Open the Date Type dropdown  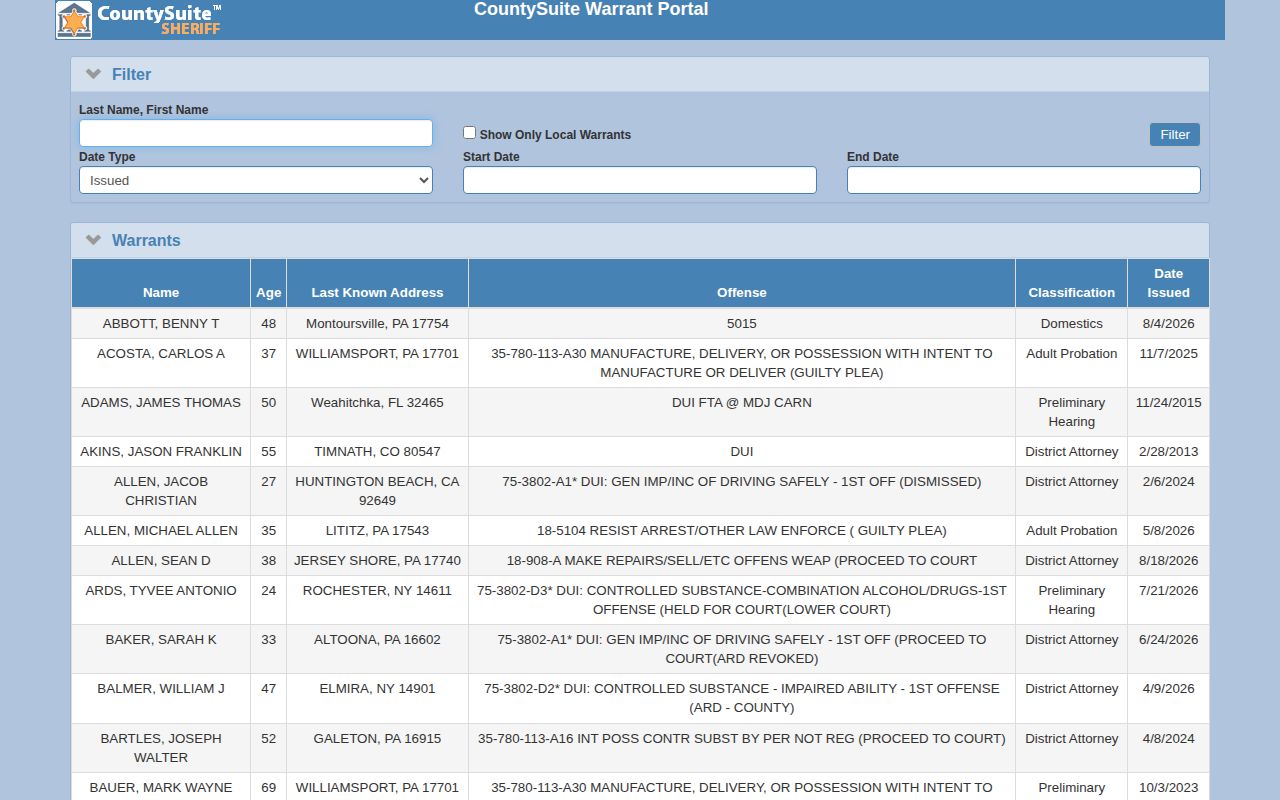click(256, 180)
